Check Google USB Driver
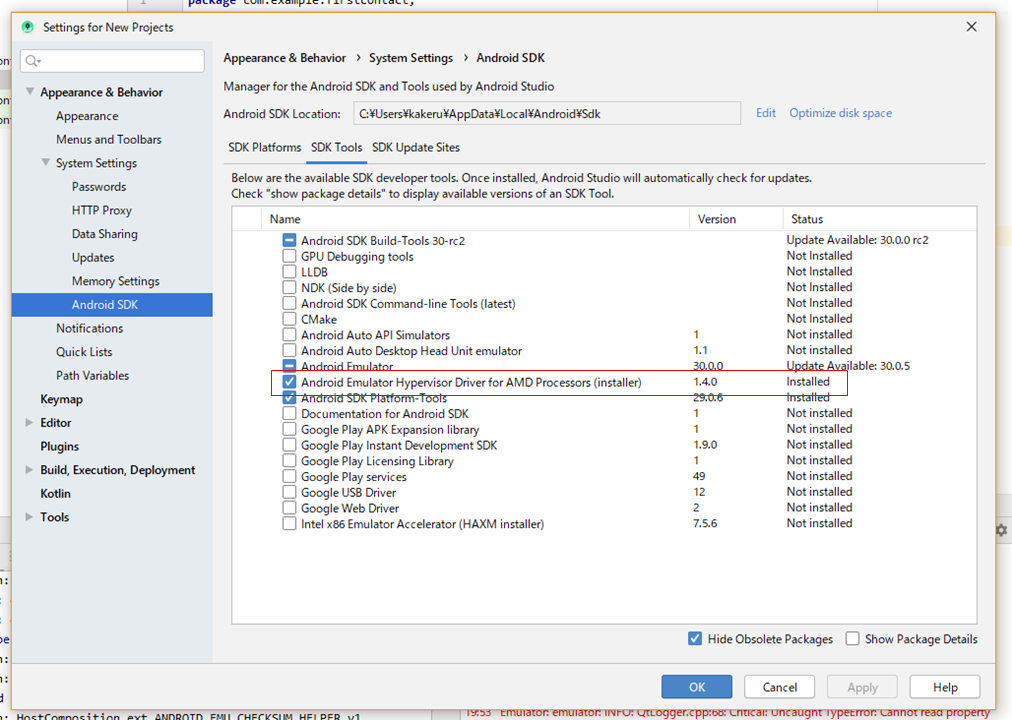 point(289,492)
